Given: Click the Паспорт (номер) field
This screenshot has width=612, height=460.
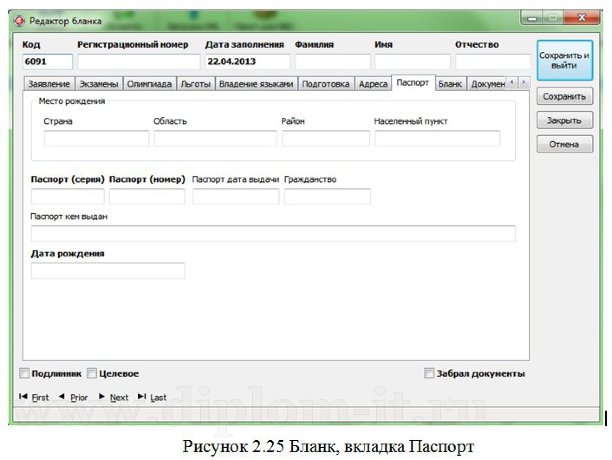Looking at the screenshot, I should click(x=147, y=196).
